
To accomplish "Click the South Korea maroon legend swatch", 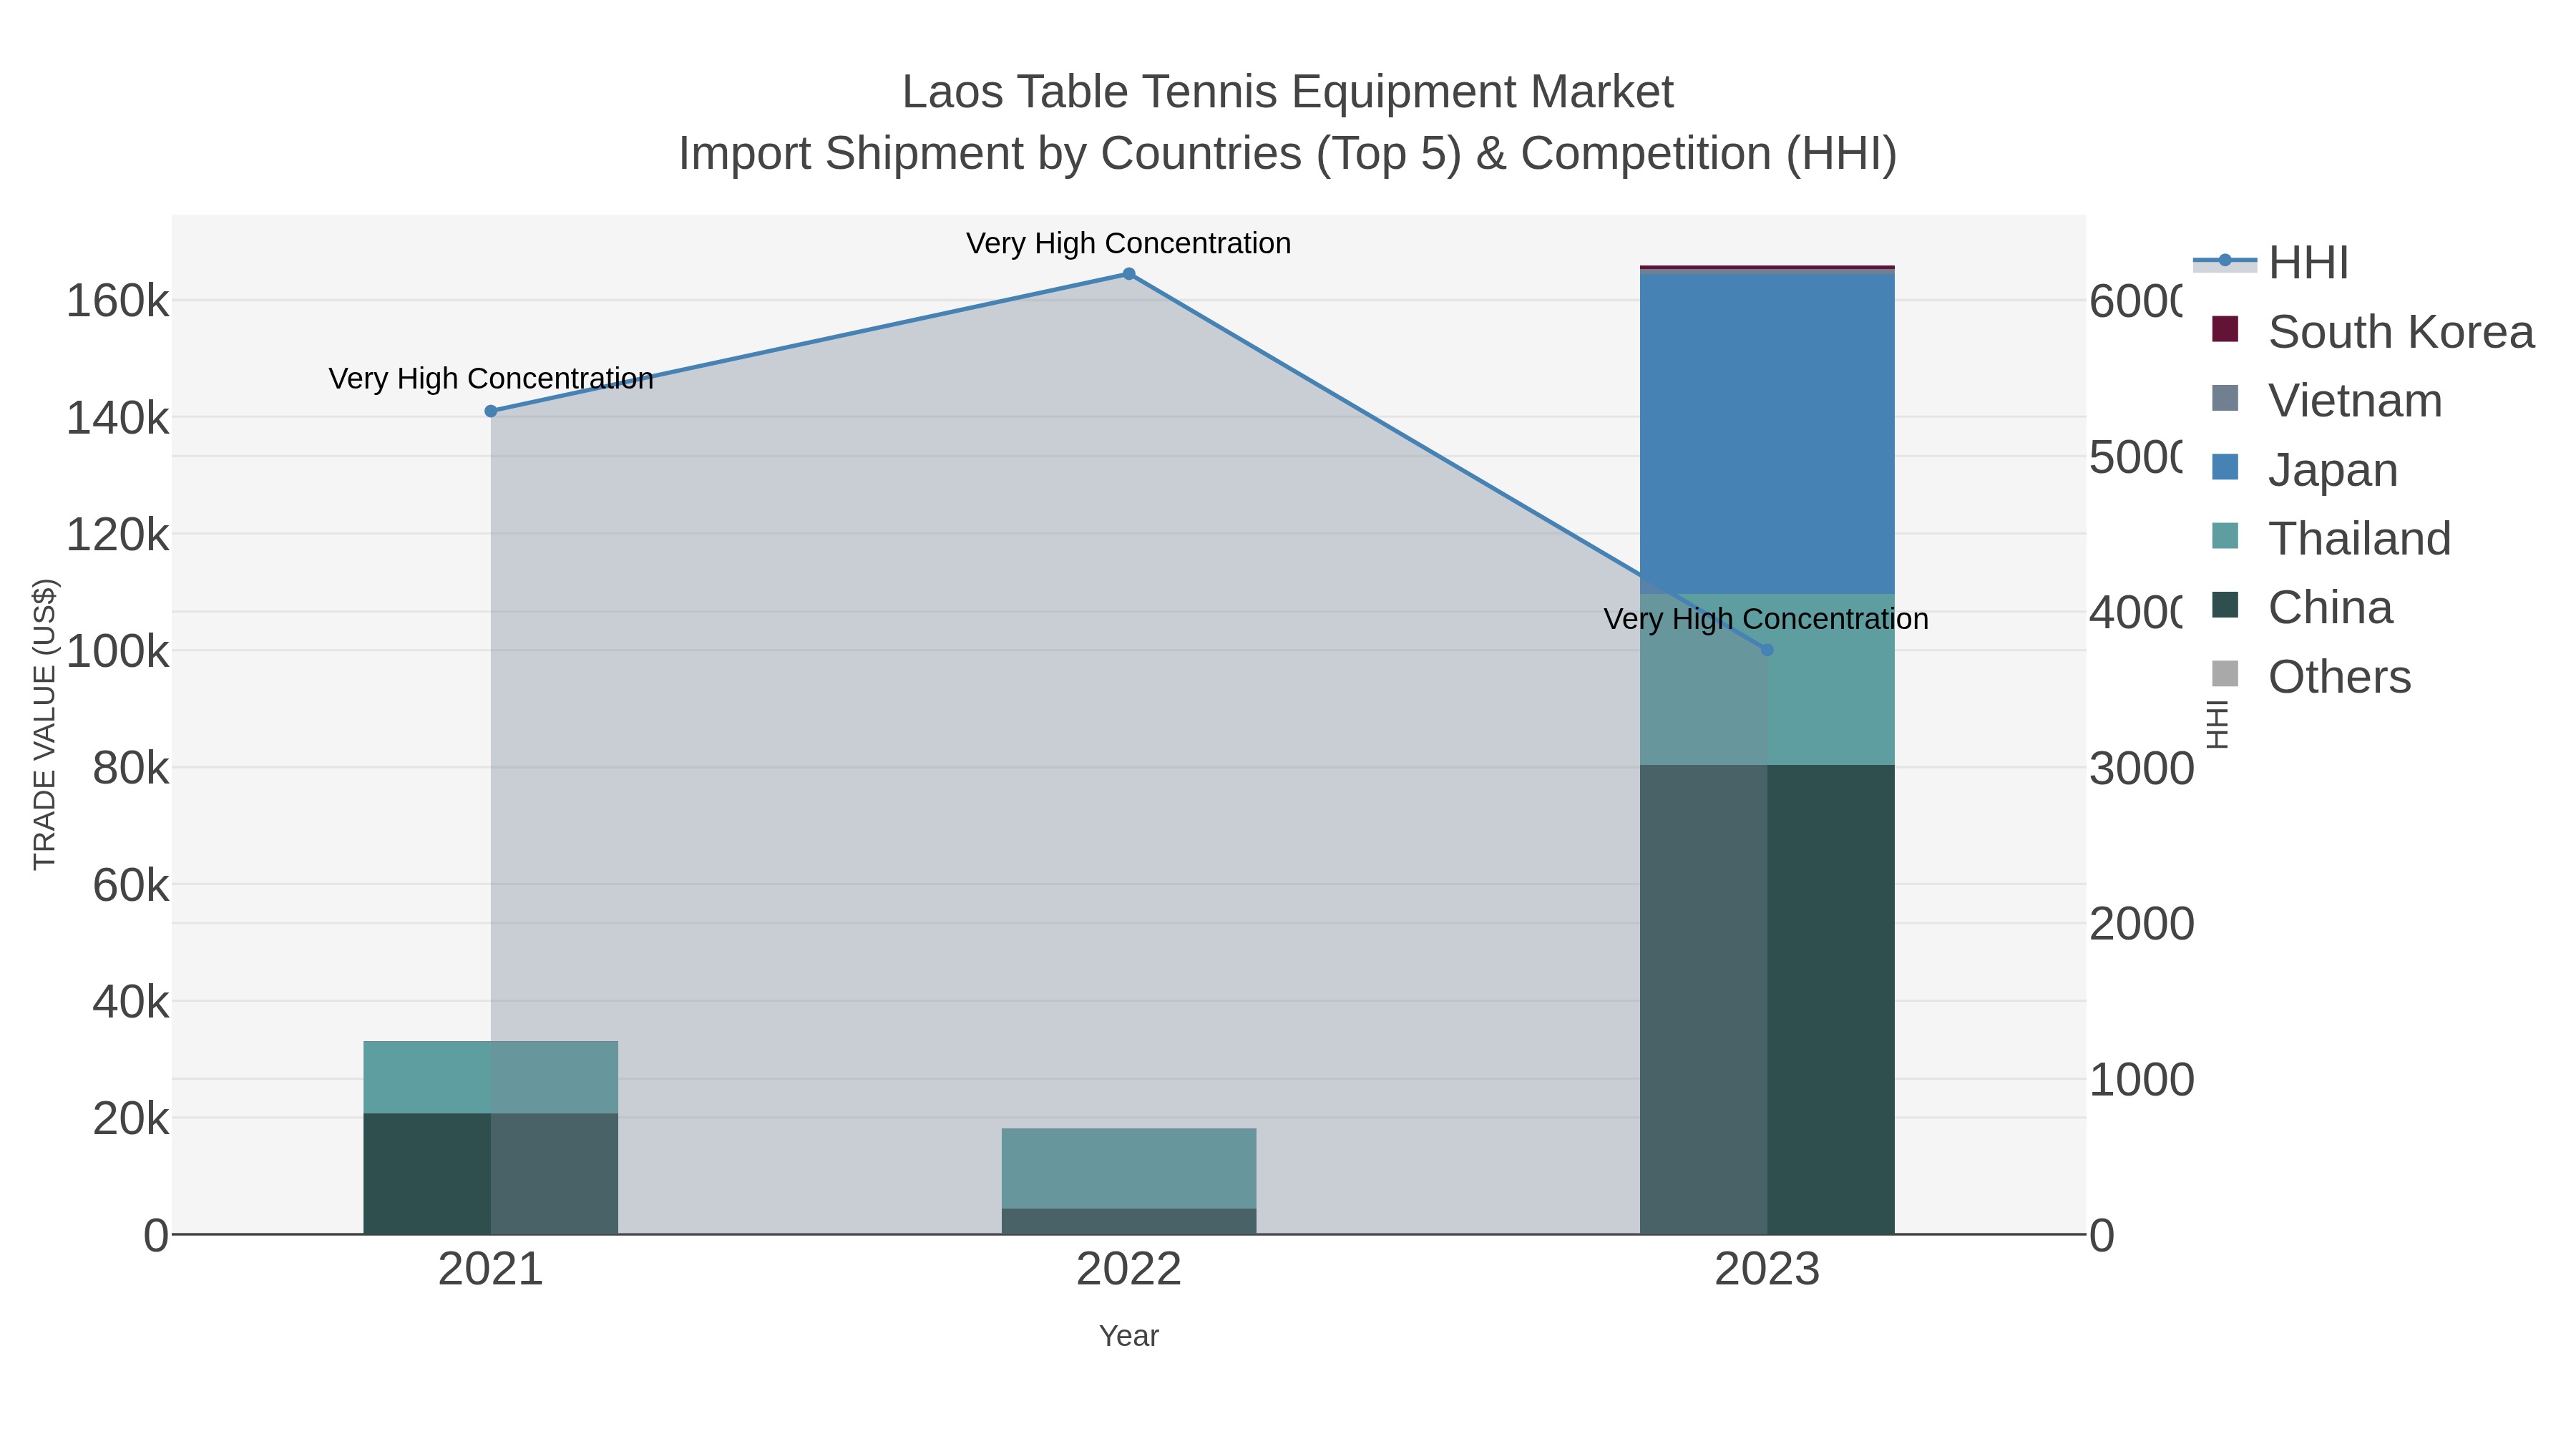I will 2225,329.
